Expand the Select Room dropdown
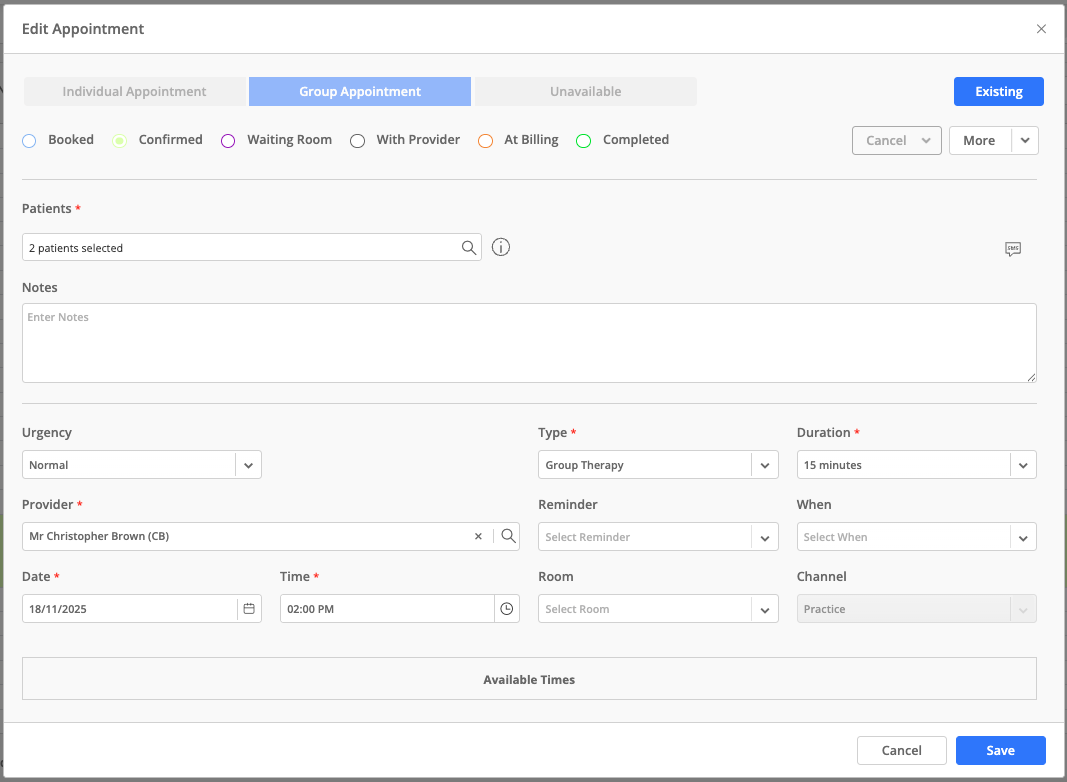 point(765,609)
